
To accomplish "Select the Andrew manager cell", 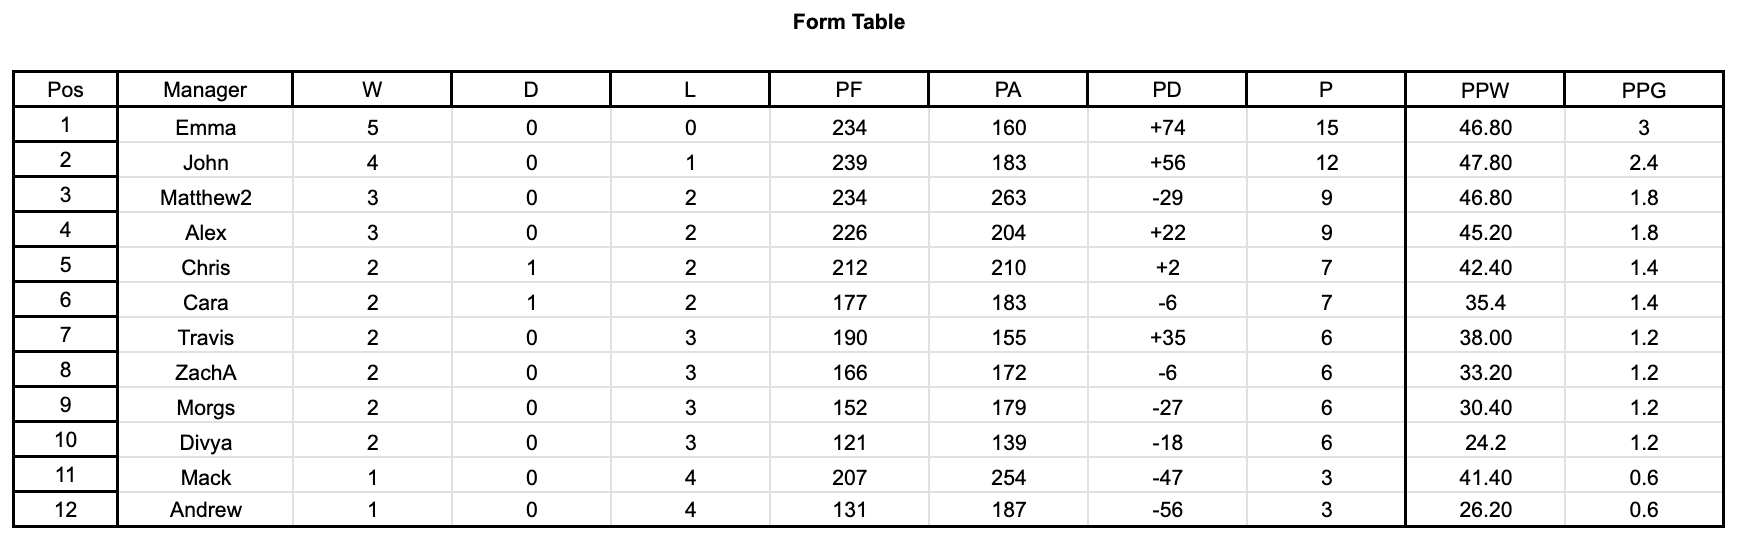I will click(205, 510).
